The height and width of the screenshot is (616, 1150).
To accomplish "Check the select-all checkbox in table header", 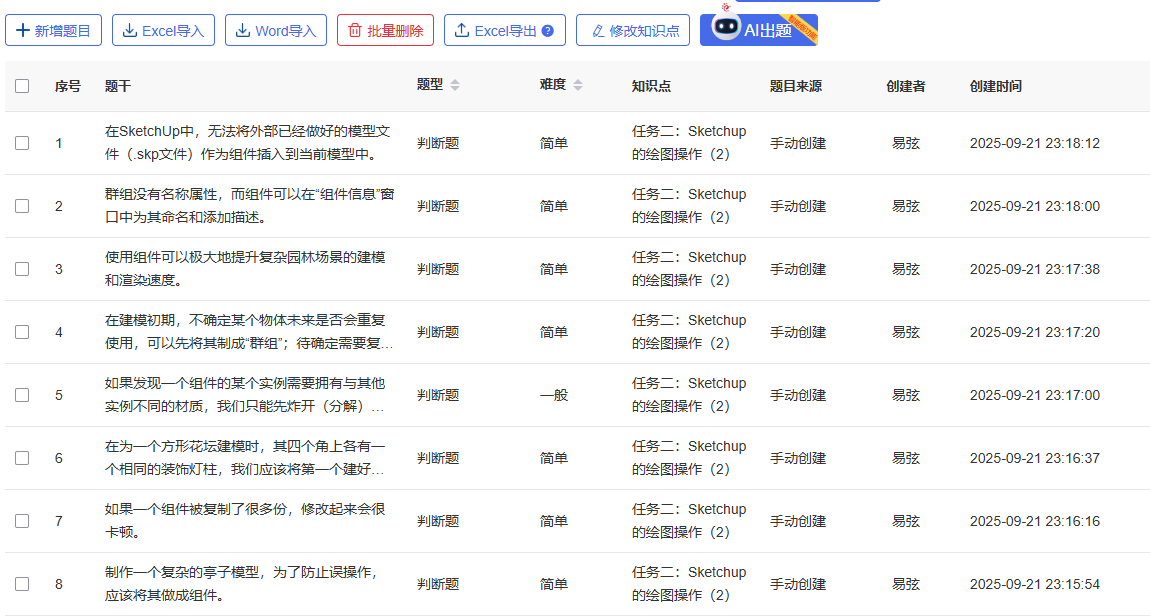I will click(22, 86).
